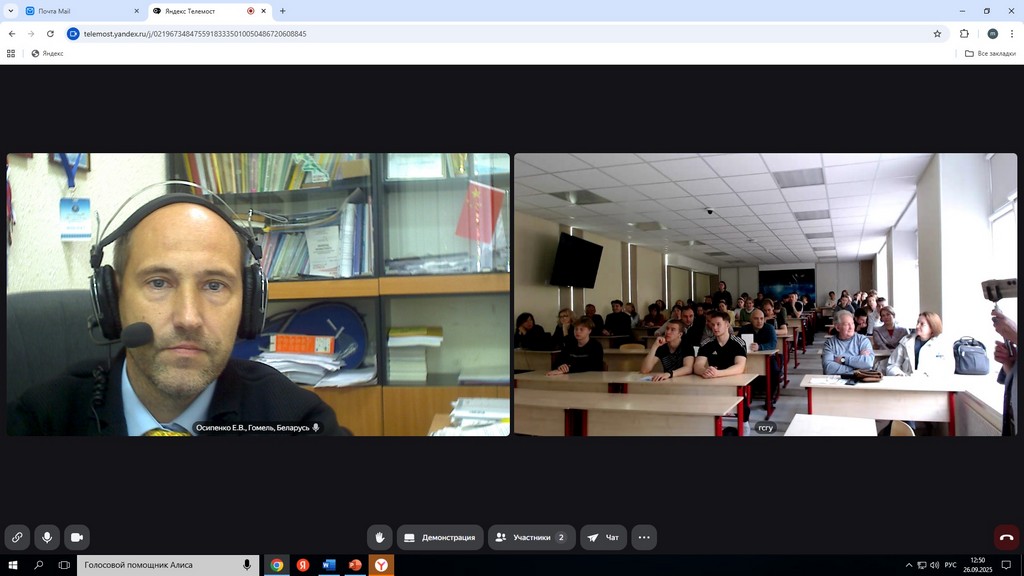Open the more options ellipsis menu
1024x576 pixels.
(644, 538)
